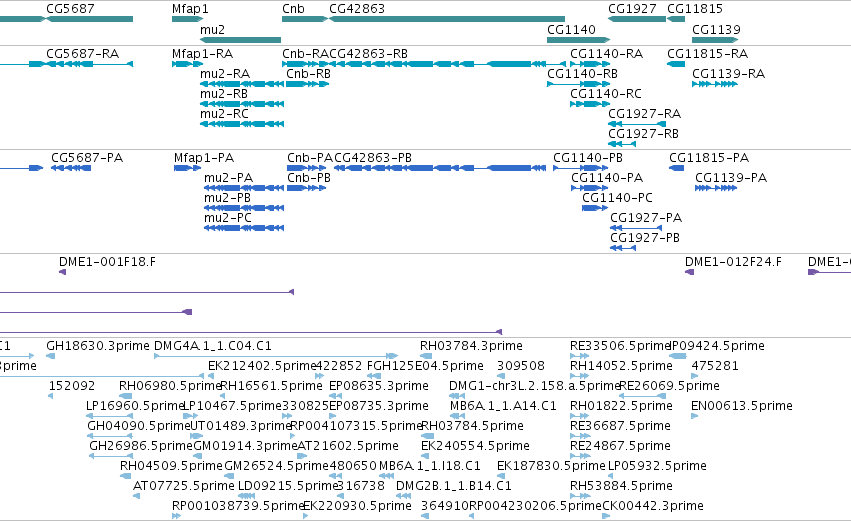Click the mu2-PC protein label
The width and height of the screenshot is (851, 521).
click(x=228, y=218)
